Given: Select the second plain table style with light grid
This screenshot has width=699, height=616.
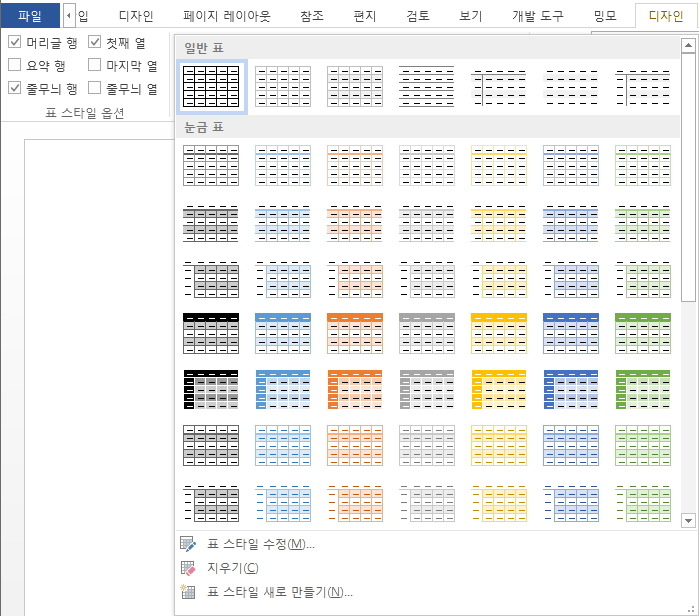Looking at the screenshot, I should pyautogui.click(x=283, y=86).
